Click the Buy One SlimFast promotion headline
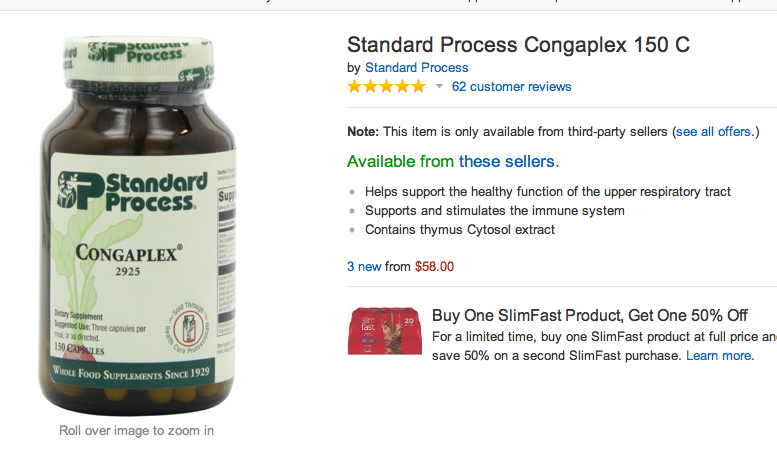 point(590,315)
